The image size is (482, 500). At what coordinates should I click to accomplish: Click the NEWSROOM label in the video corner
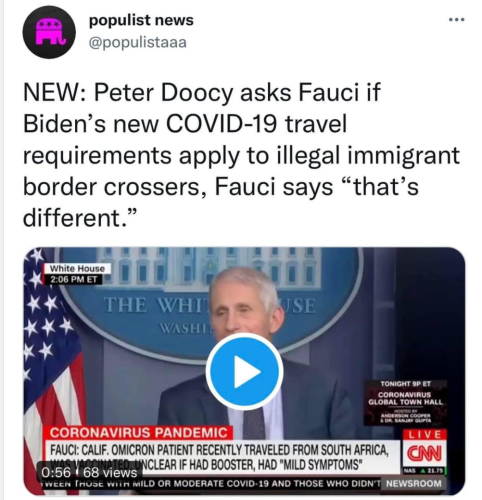point(413,483)
